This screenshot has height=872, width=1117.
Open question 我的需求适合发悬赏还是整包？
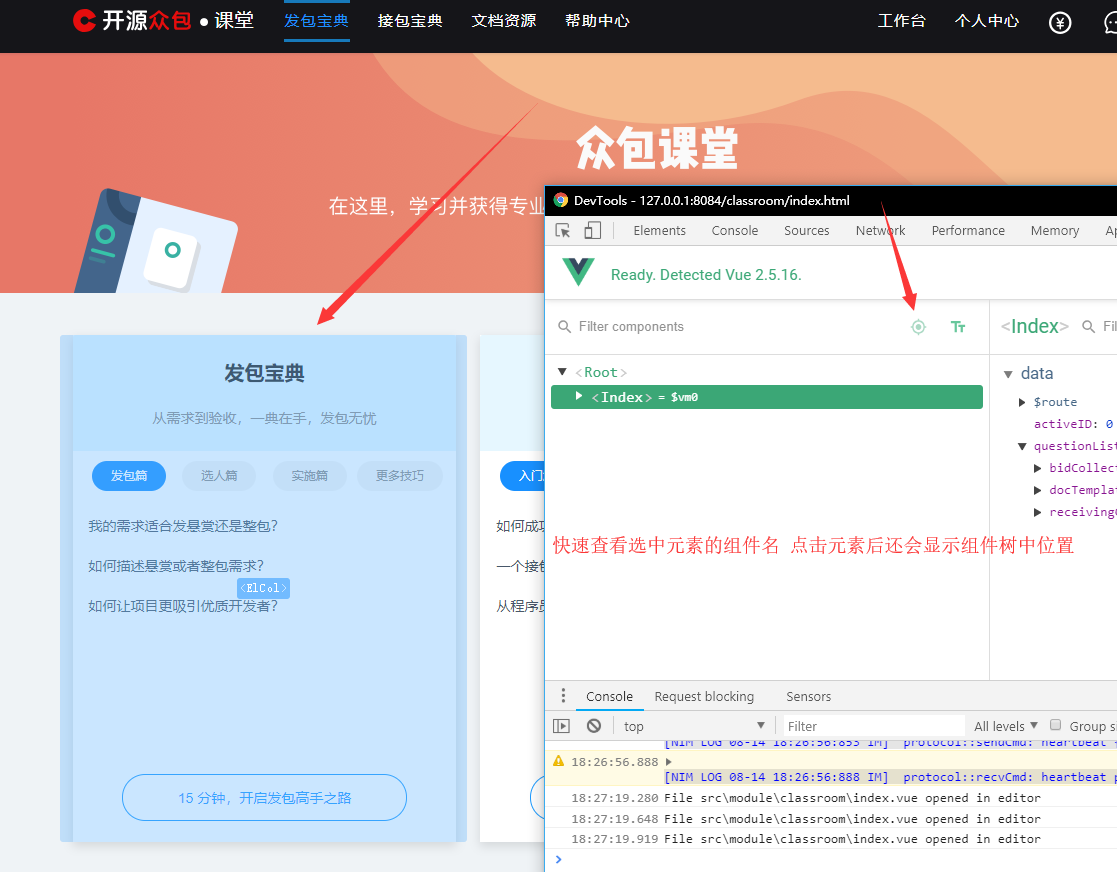182,526
